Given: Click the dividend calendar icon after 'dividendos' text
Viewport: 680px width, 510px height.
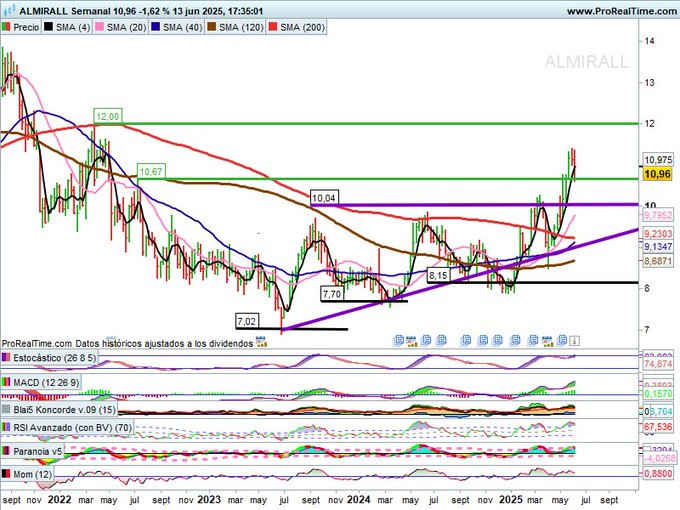Looking at the screenshot, I should [x=262, y=343].
